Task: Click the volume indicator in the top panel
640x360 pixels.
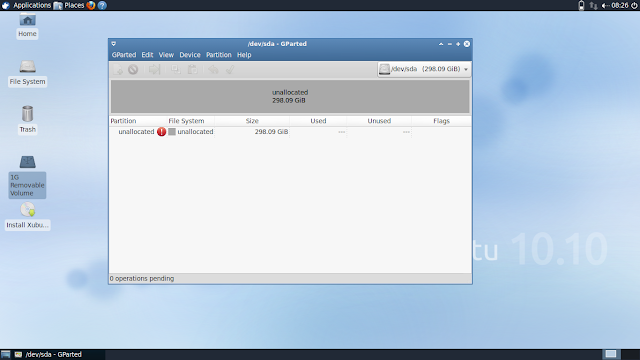Action: (x=606, y=5)
